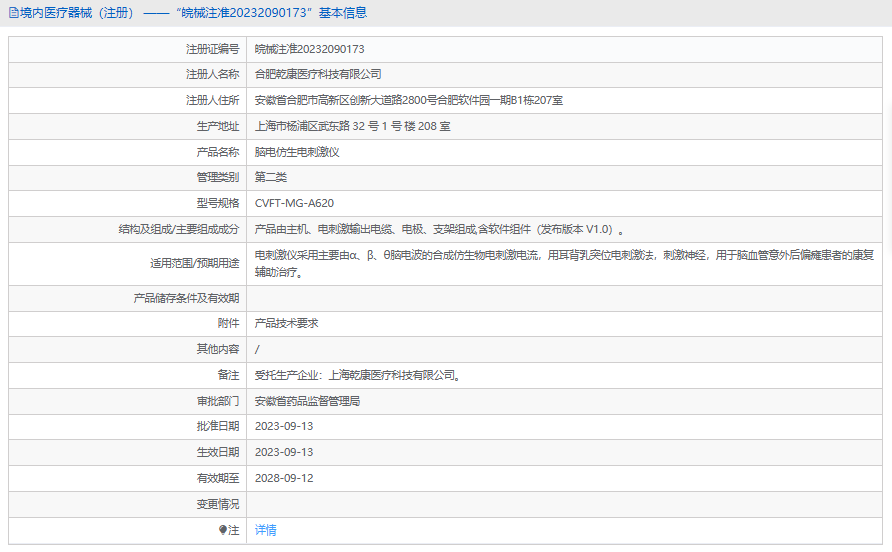Click the 批准日期 row label
The width and height of the screenshot is (892, 552).
218,426
